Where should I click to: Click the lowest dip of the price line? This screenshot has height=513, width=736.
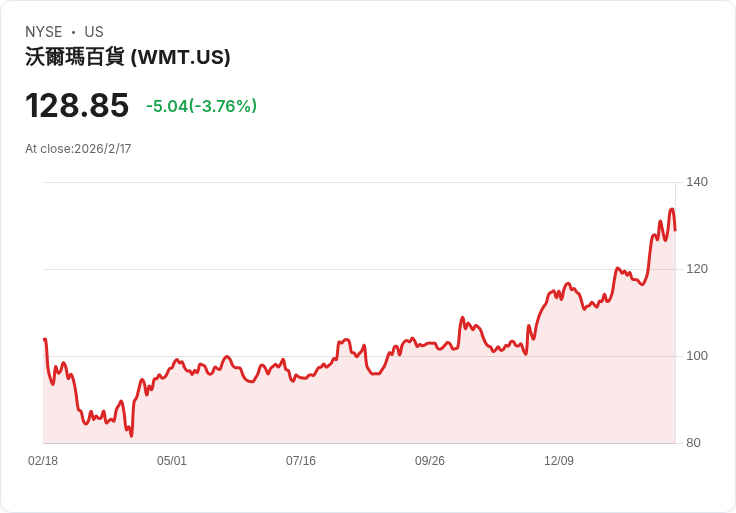pos(131,435)
